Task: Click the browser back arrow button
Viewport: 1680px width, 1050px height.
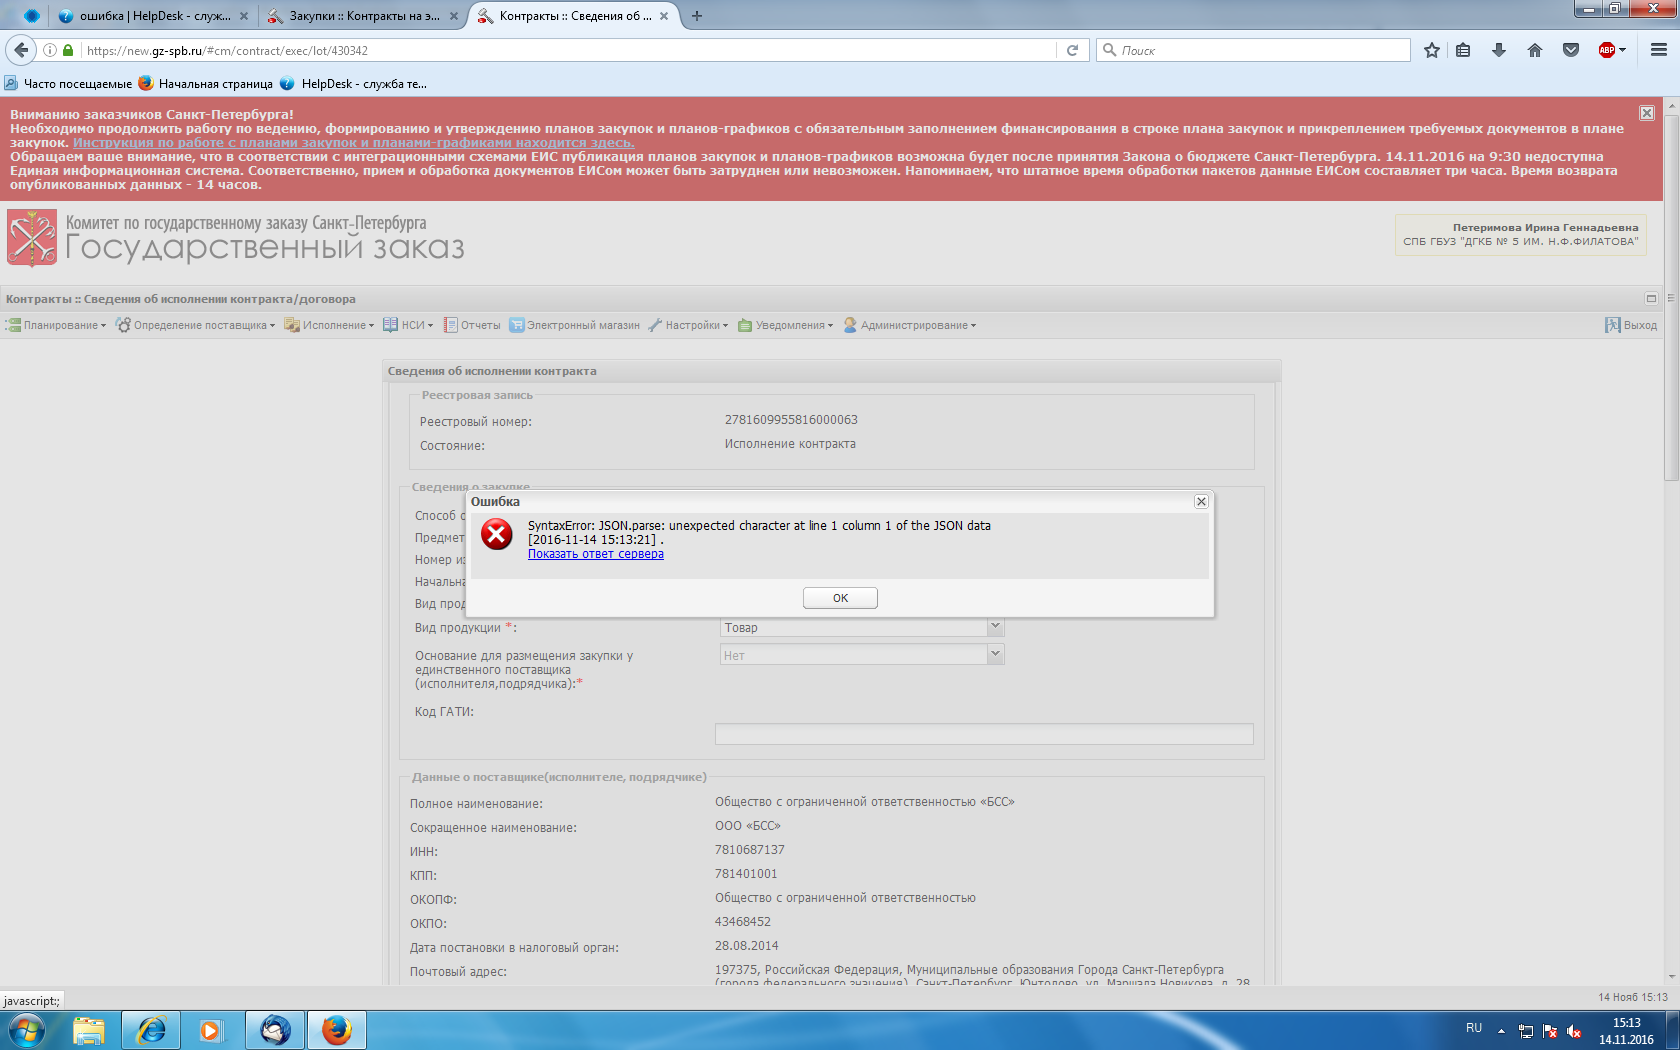Action: pyautogui.click(x=21, y=50)
